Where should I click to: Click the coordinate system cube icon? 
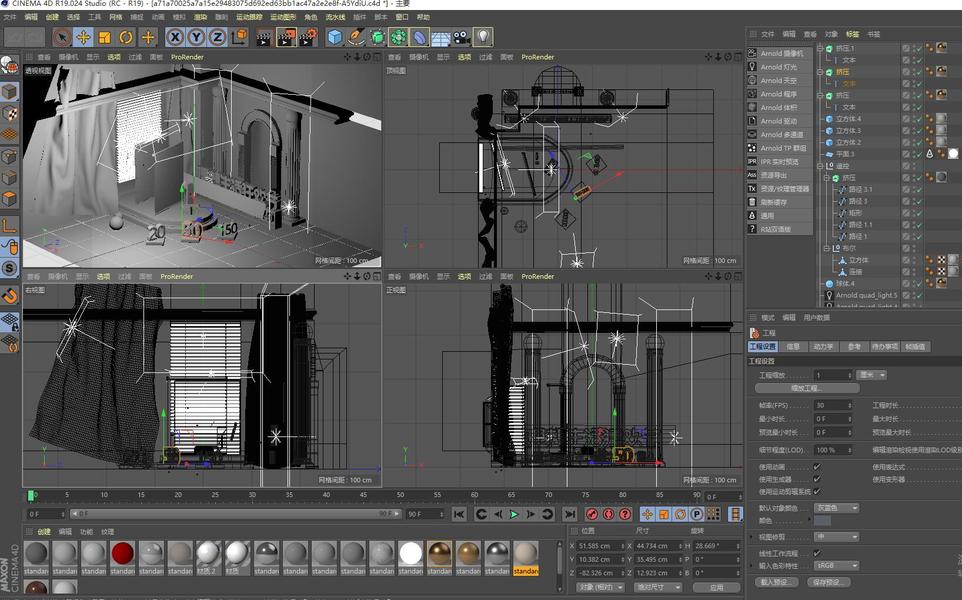(x=239, y=37)
